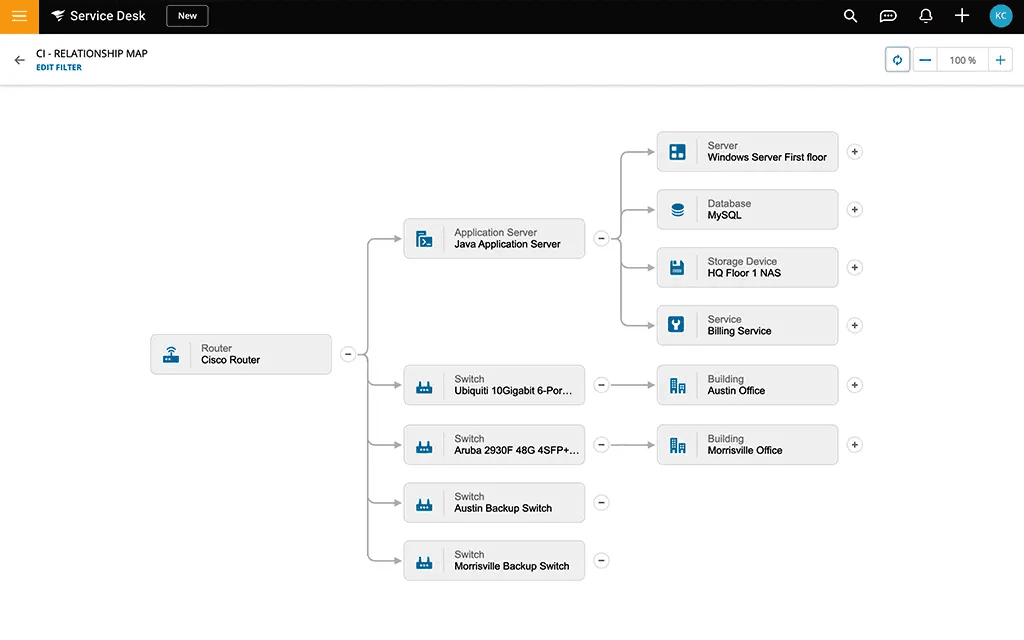Click zoom-out minus on zoom control
Screen dimensions: 1024x640
point(925,59)
